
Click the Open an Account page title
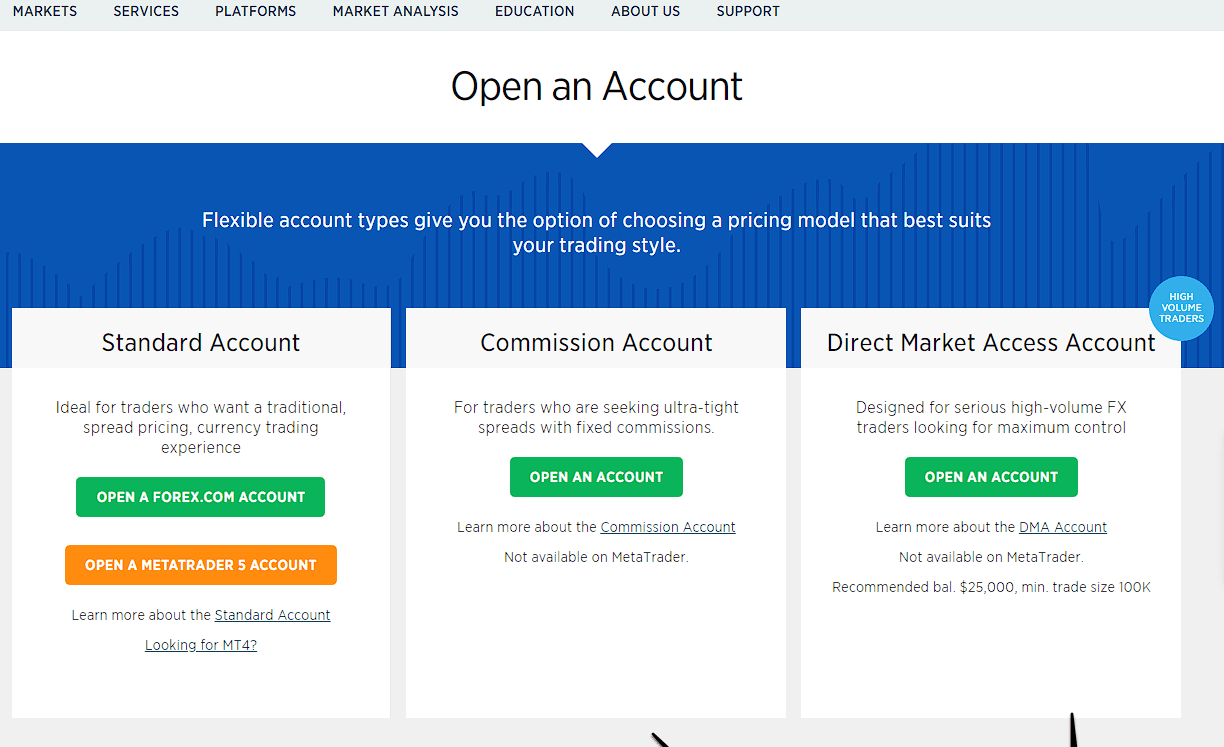click(597, 87)
